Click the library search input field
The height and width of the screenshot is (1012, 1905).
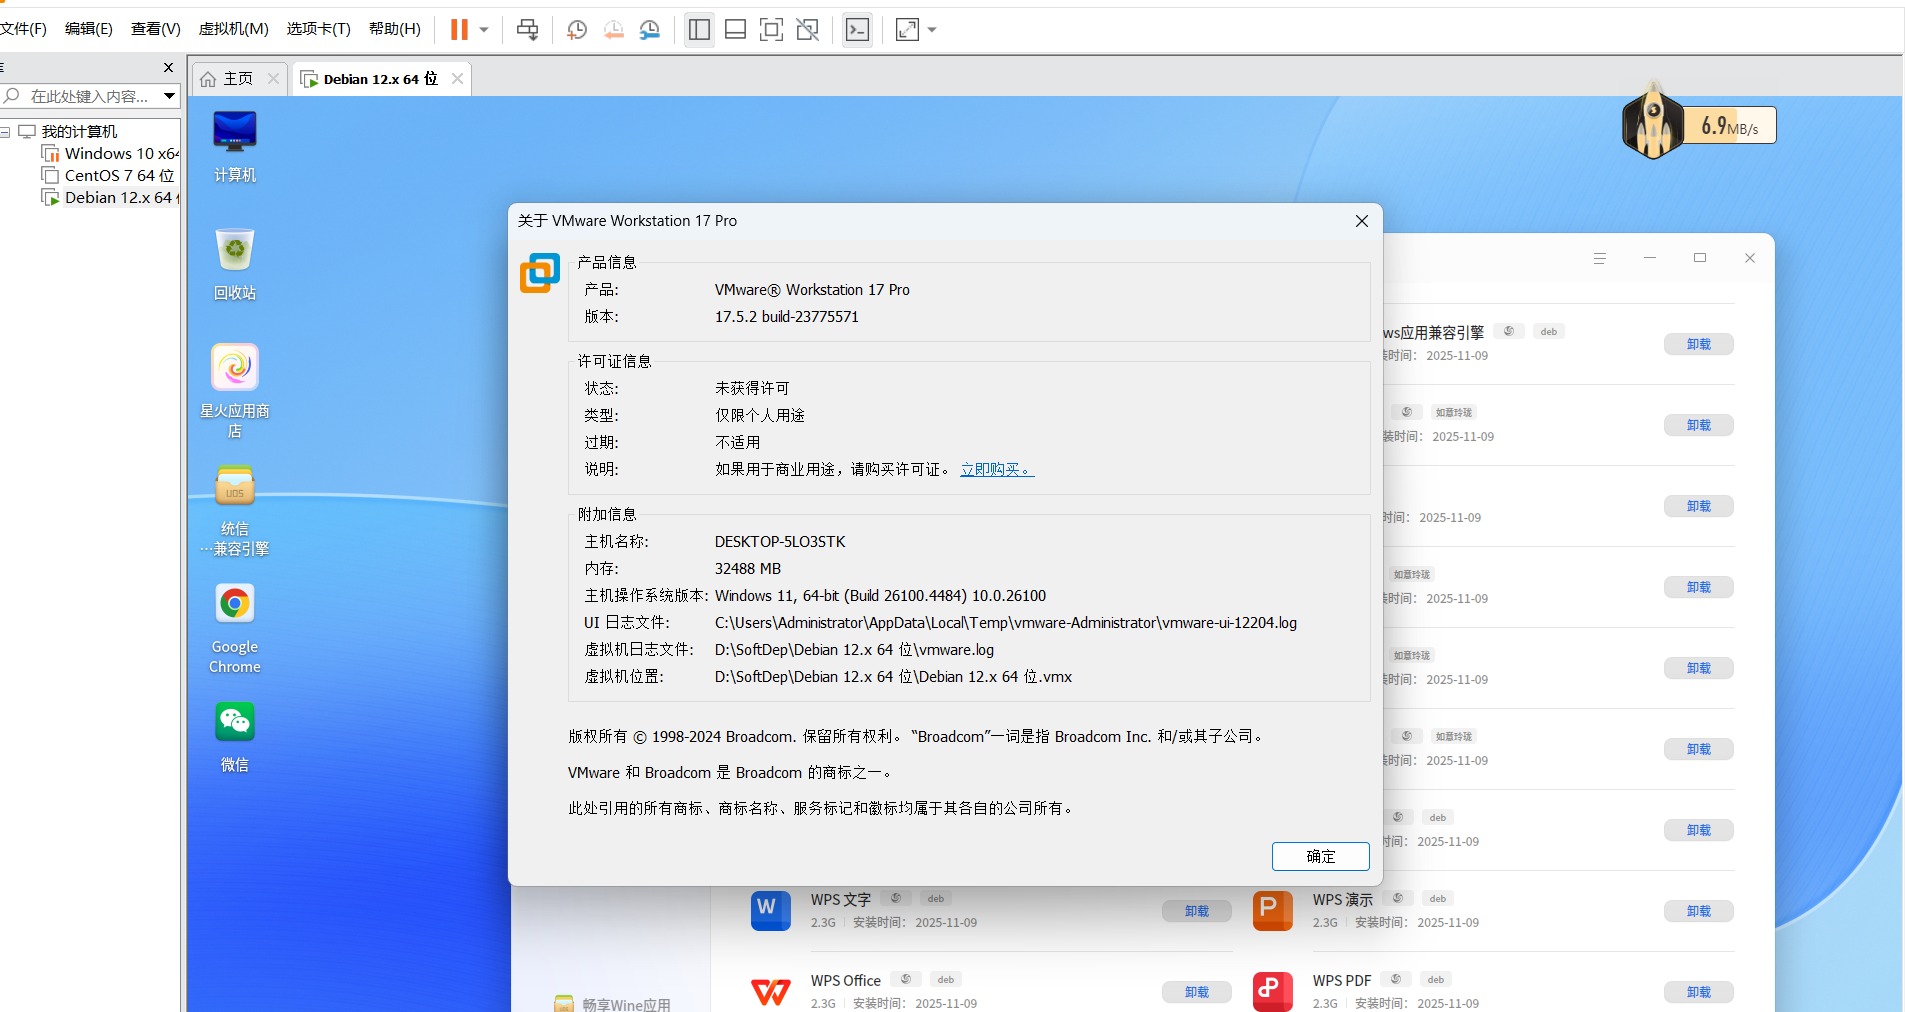point(90,96)
